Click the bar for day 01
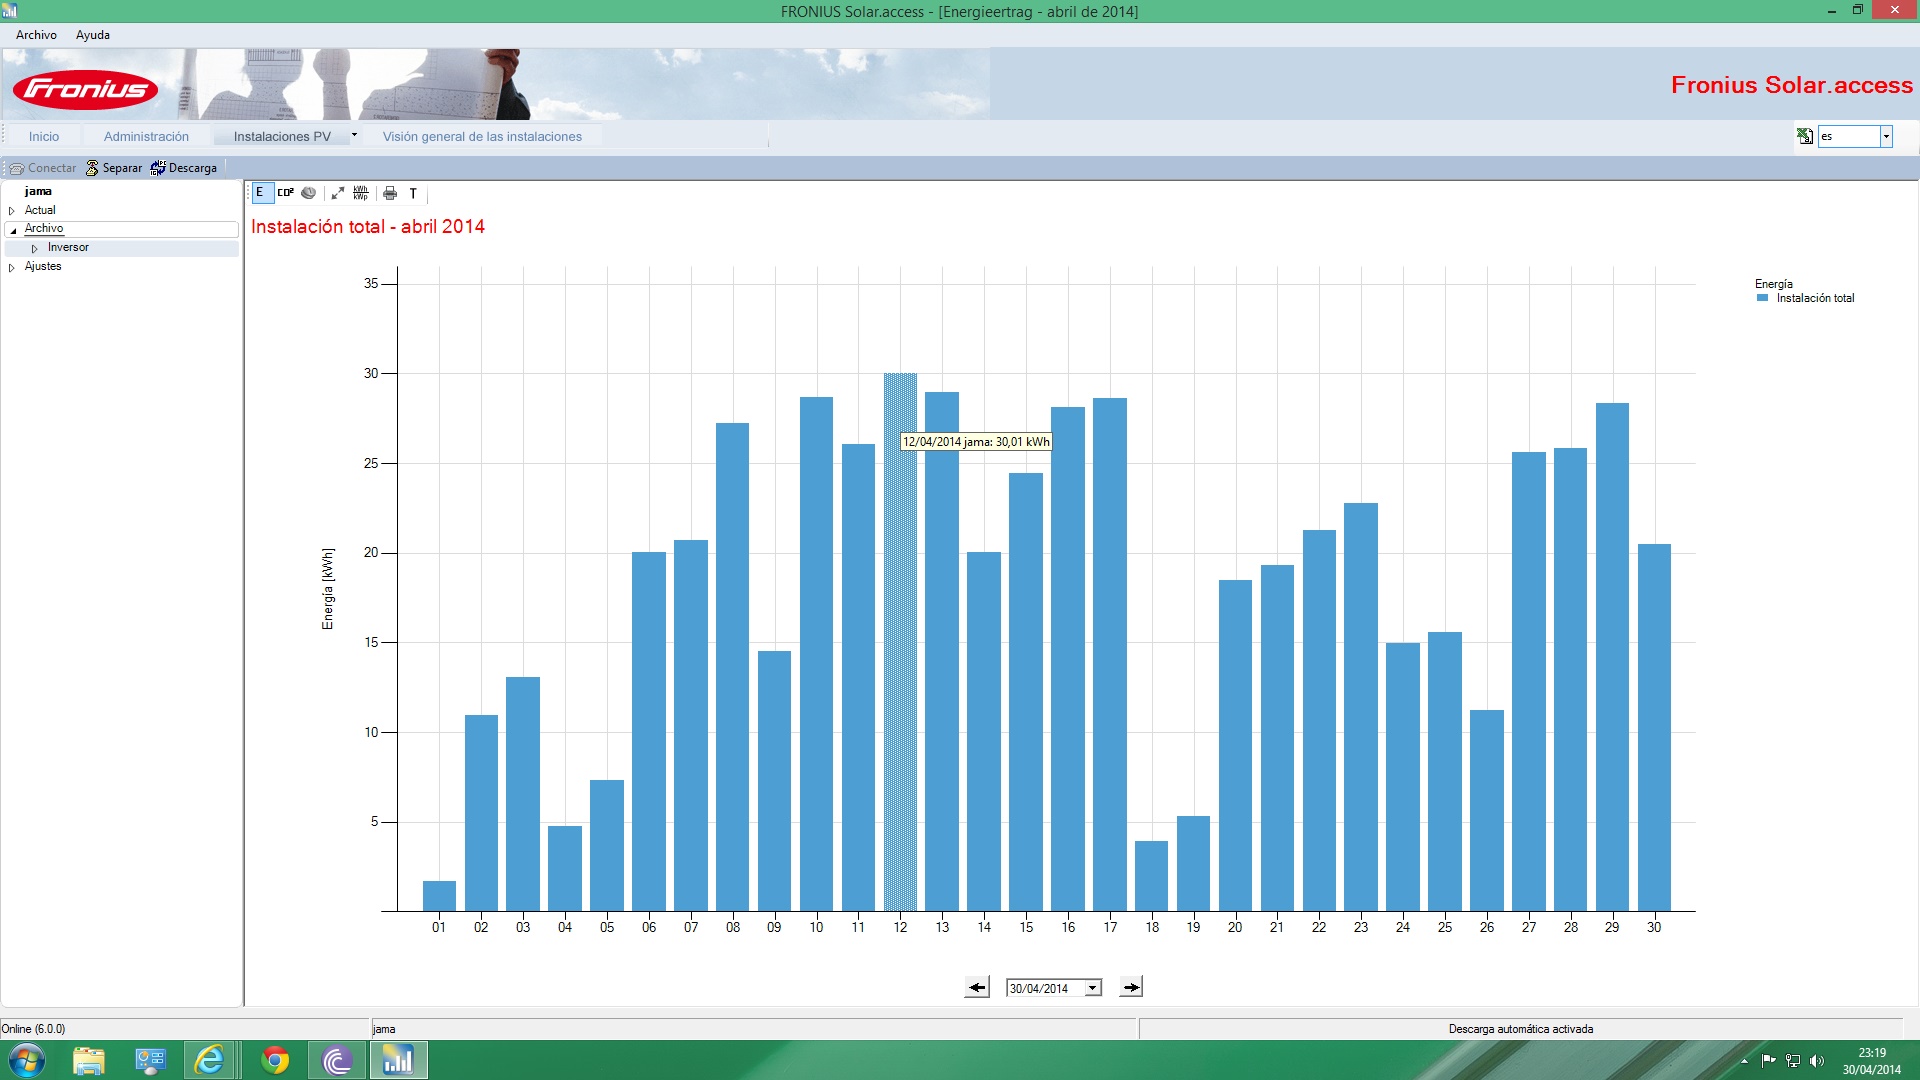 pyautogui.click(x=439, y=896)
